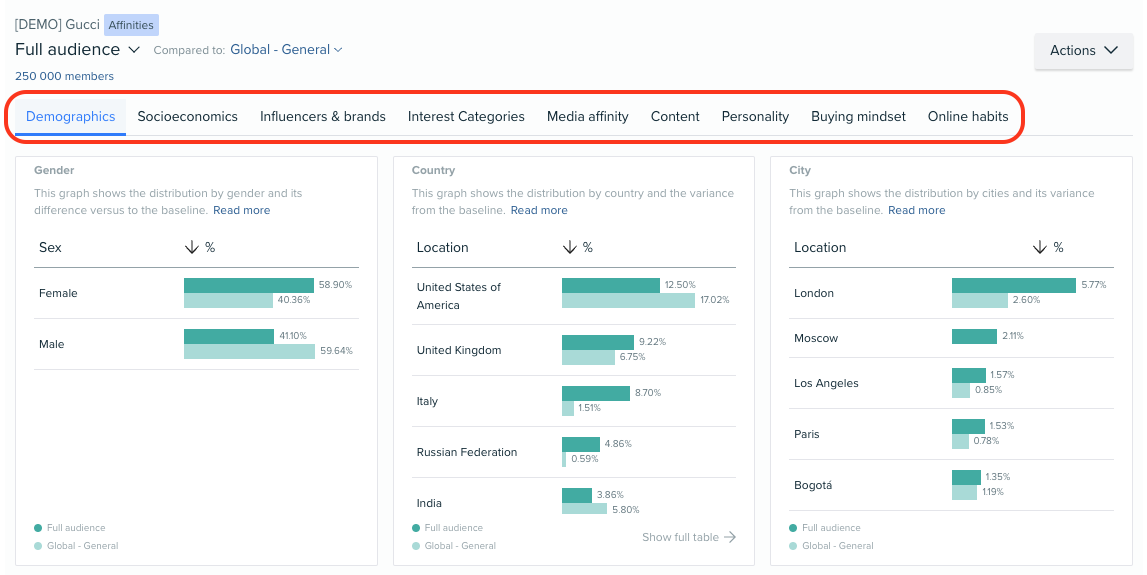Sort Gender table by percentage arrow
The height and width of the screenshot is (575, 1147).
click(193, 247)
